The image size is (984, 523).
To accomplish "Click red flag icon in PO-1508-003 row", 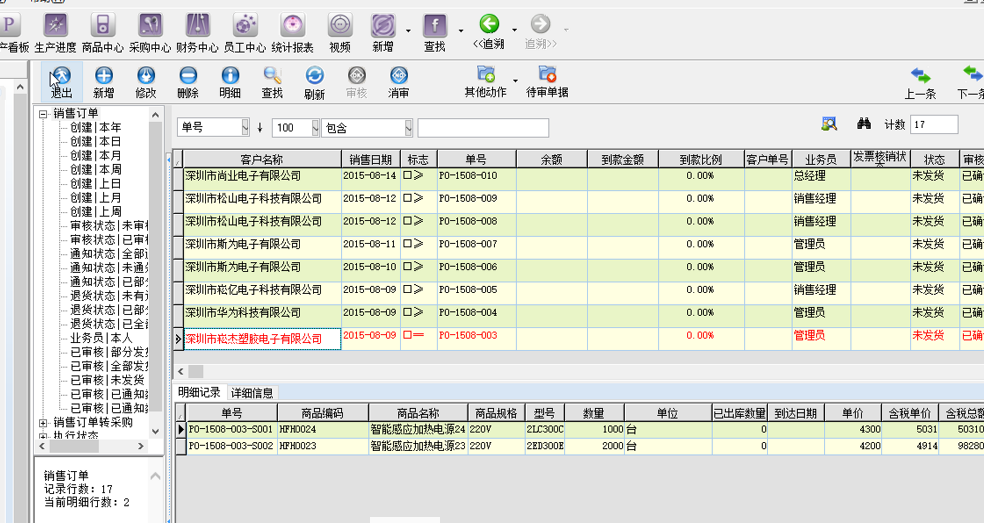I will click(x=413, y=335).
